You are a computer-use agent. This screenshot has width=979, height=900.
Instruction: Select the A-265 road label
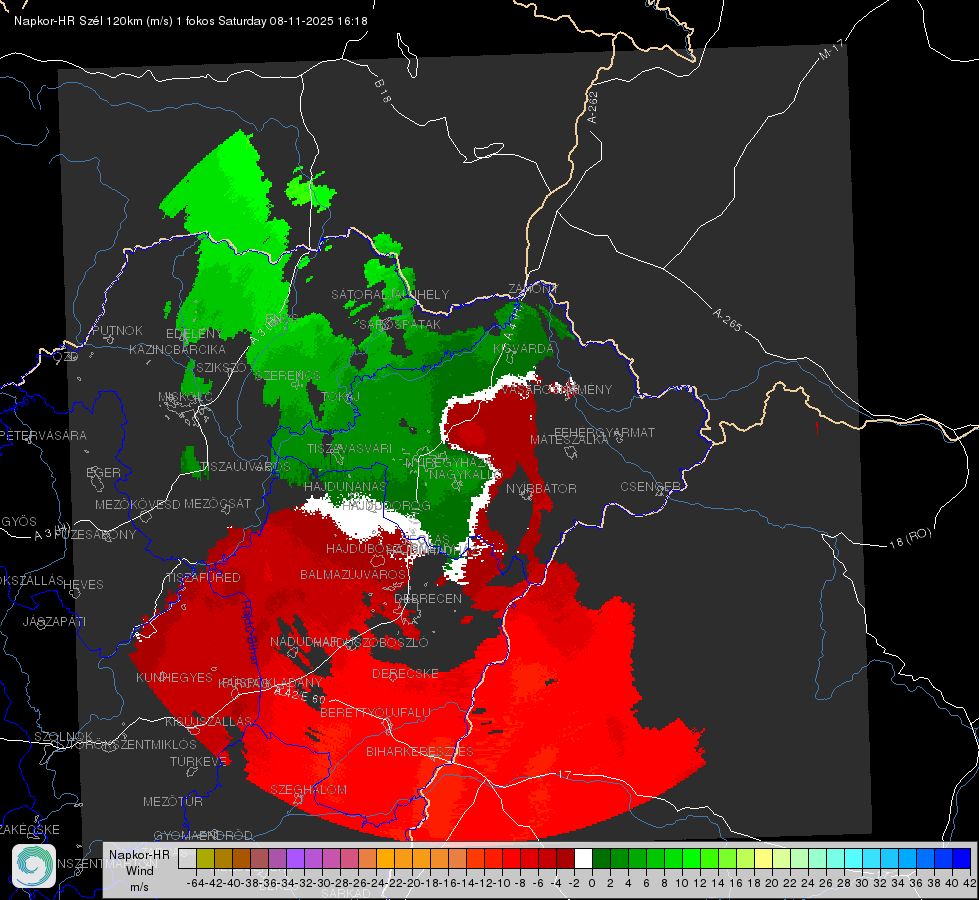pos(727,320)
